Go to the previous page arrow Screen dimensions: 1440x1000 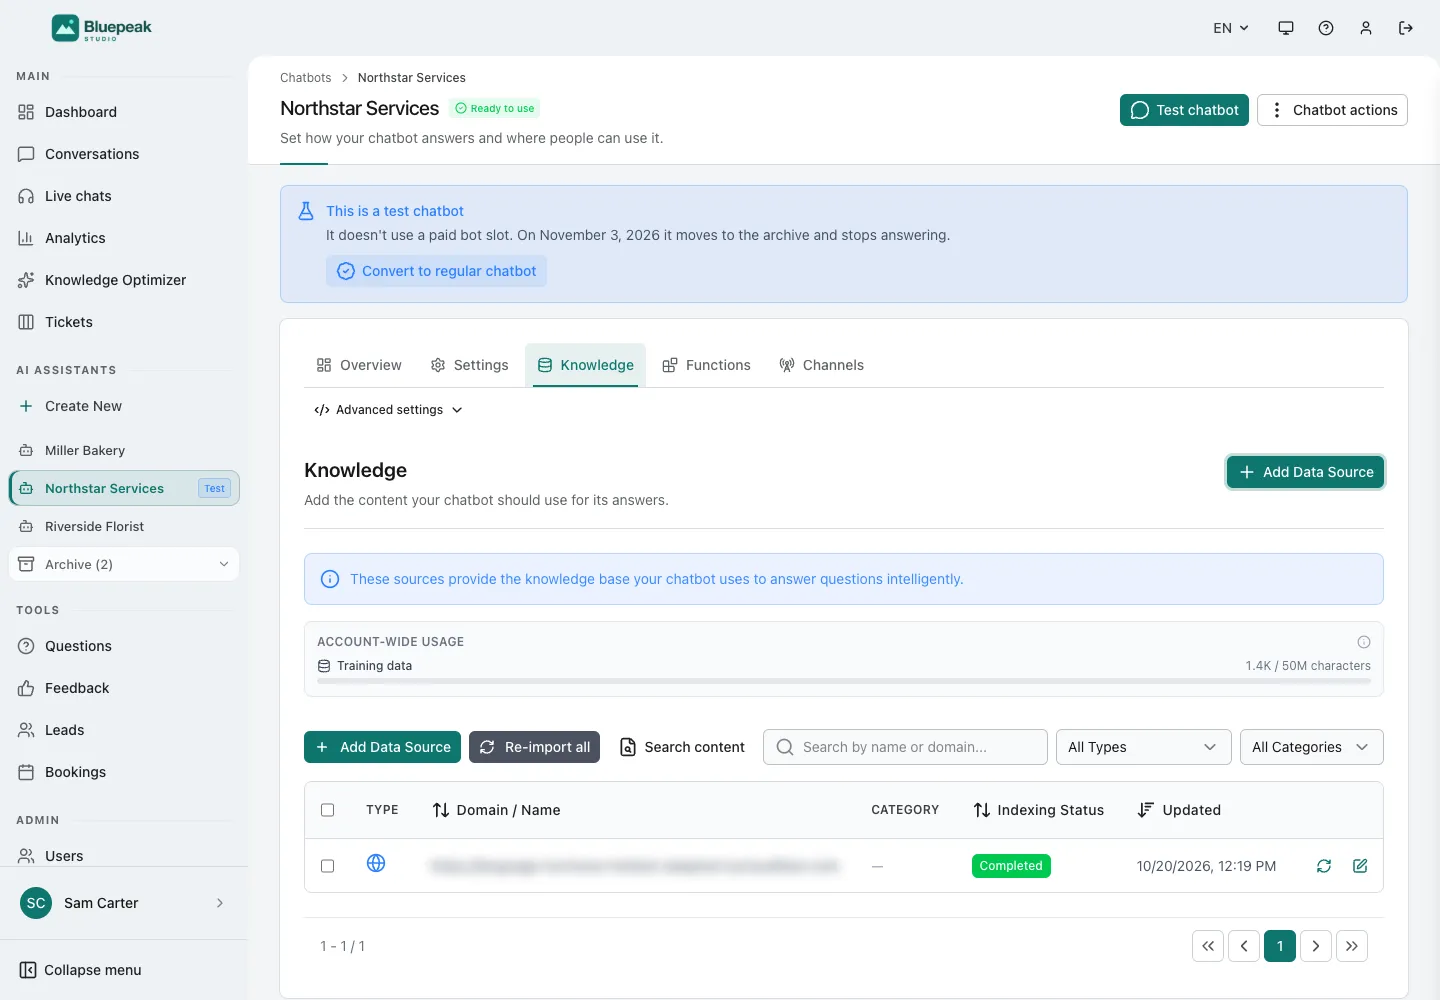click(1244, 946)
